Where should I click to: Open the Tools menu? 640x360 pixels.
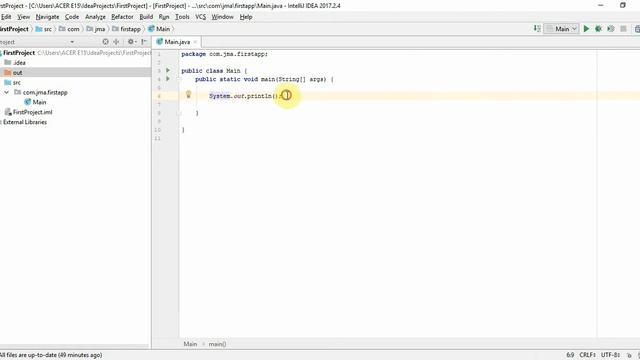coord(182,17)
